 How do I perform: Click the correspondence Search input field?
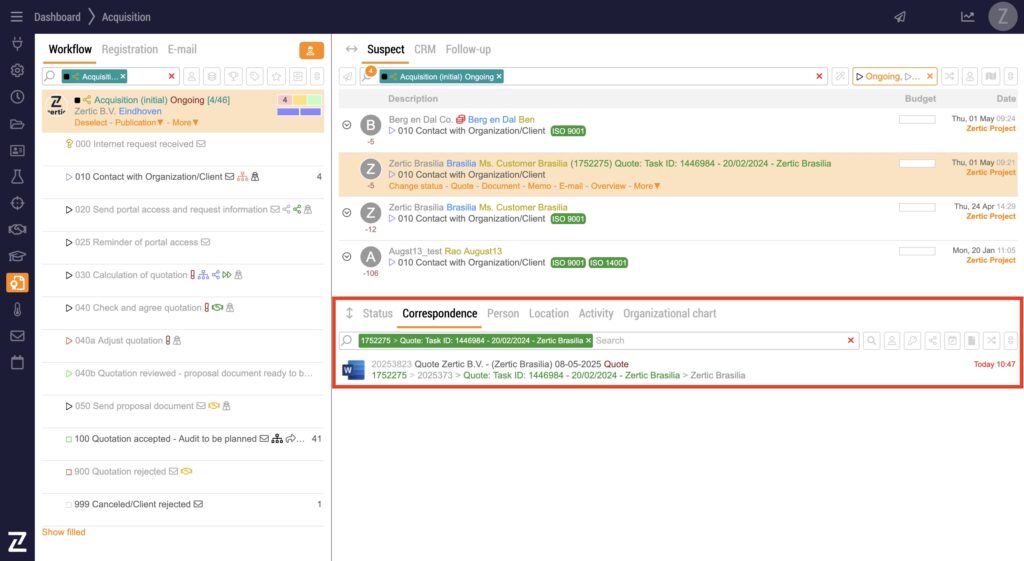718,341
